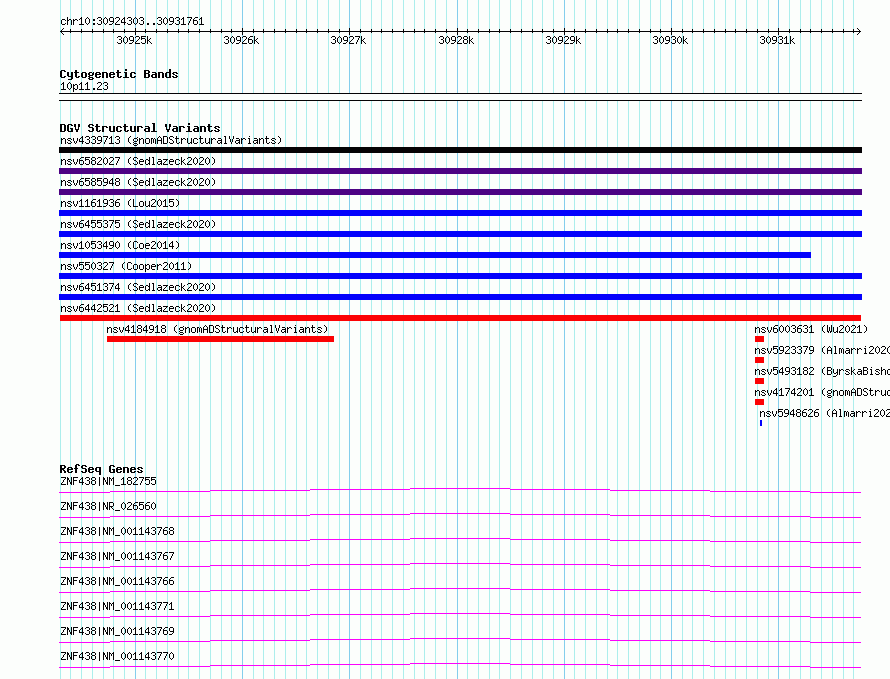Click the nsv4174201 red marker
Screen dimensions: 890x679
pos(759,402)
